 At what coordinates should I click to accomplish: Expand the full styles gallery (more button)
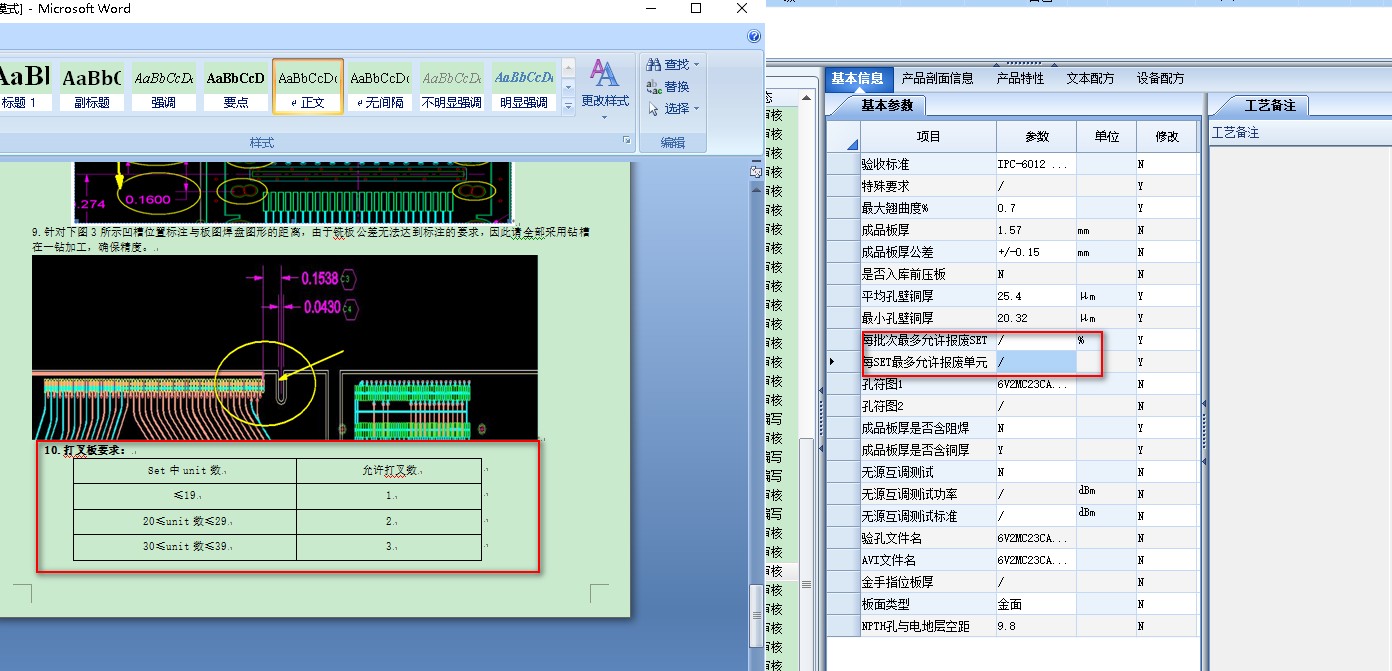[x=568, y=104]
